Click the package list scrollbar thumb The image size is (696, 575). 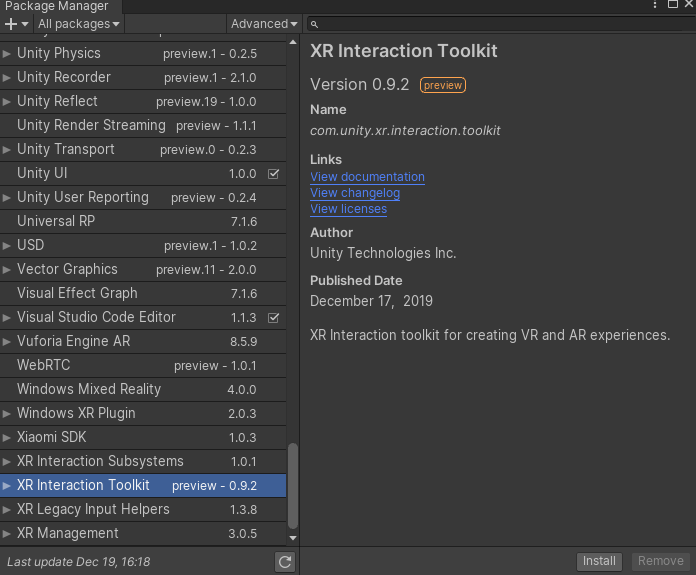pos(293,484)
